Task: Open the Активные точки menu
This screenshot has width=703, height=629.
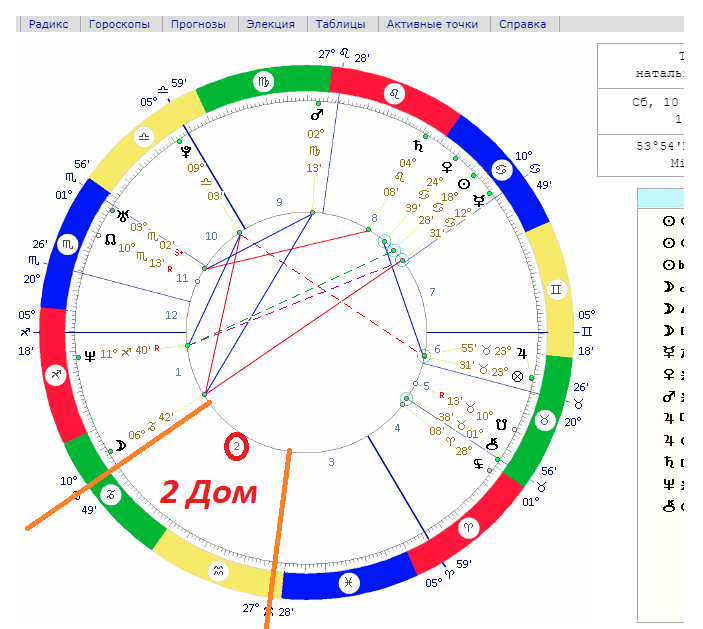Action: (432, 24)
